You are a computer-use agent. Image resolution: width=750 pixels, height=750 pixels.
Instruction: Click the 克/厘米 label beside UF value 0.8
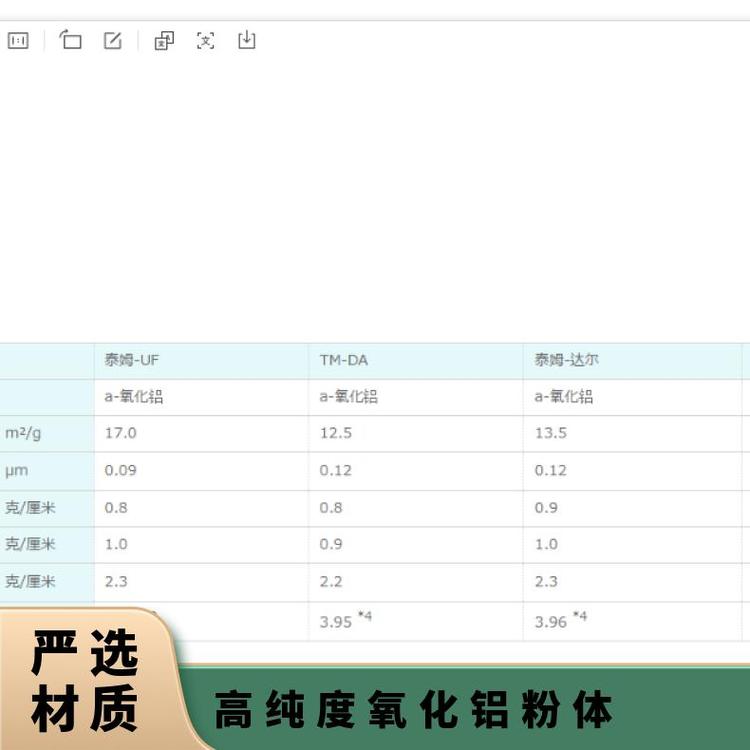coord(30,508)
